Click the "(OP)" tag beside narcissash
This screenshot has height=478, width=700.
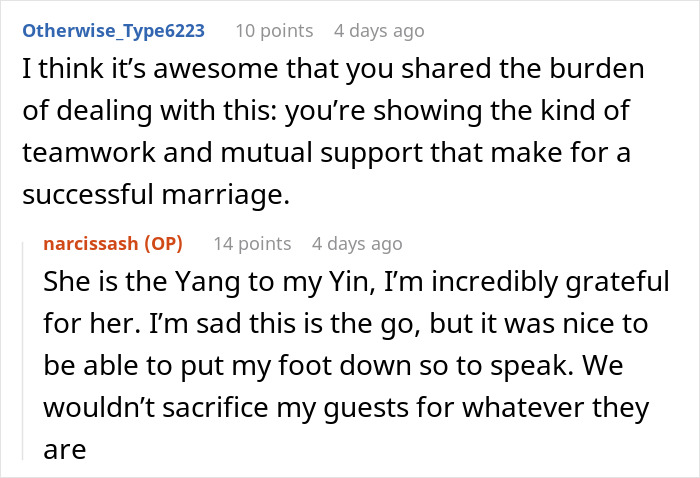point(162,244)
